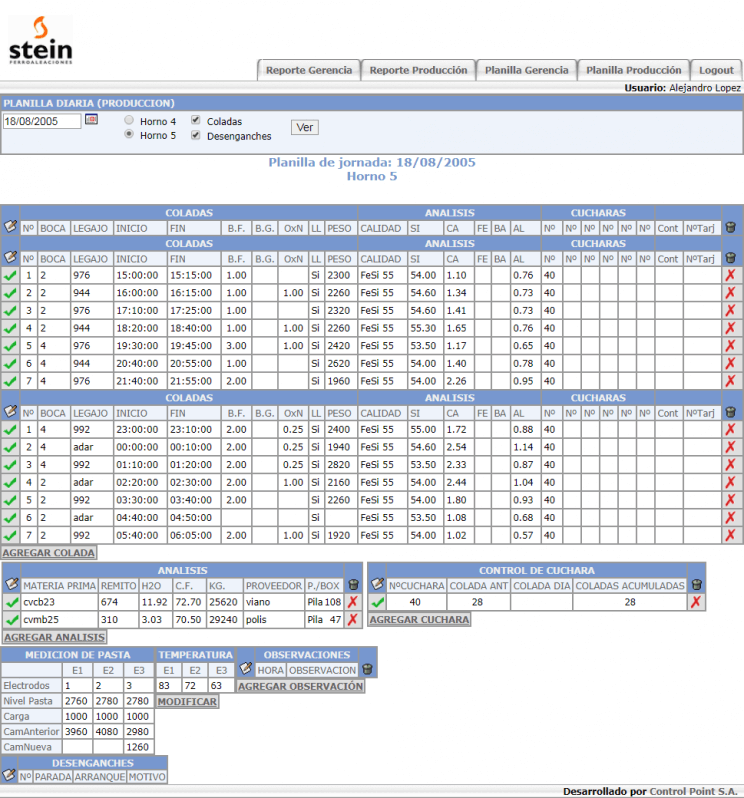Image resolution: width=744 pixels, height=798 pixels.
Task: Delete colada row starting 18:20:00
Action: click(730, 328)
